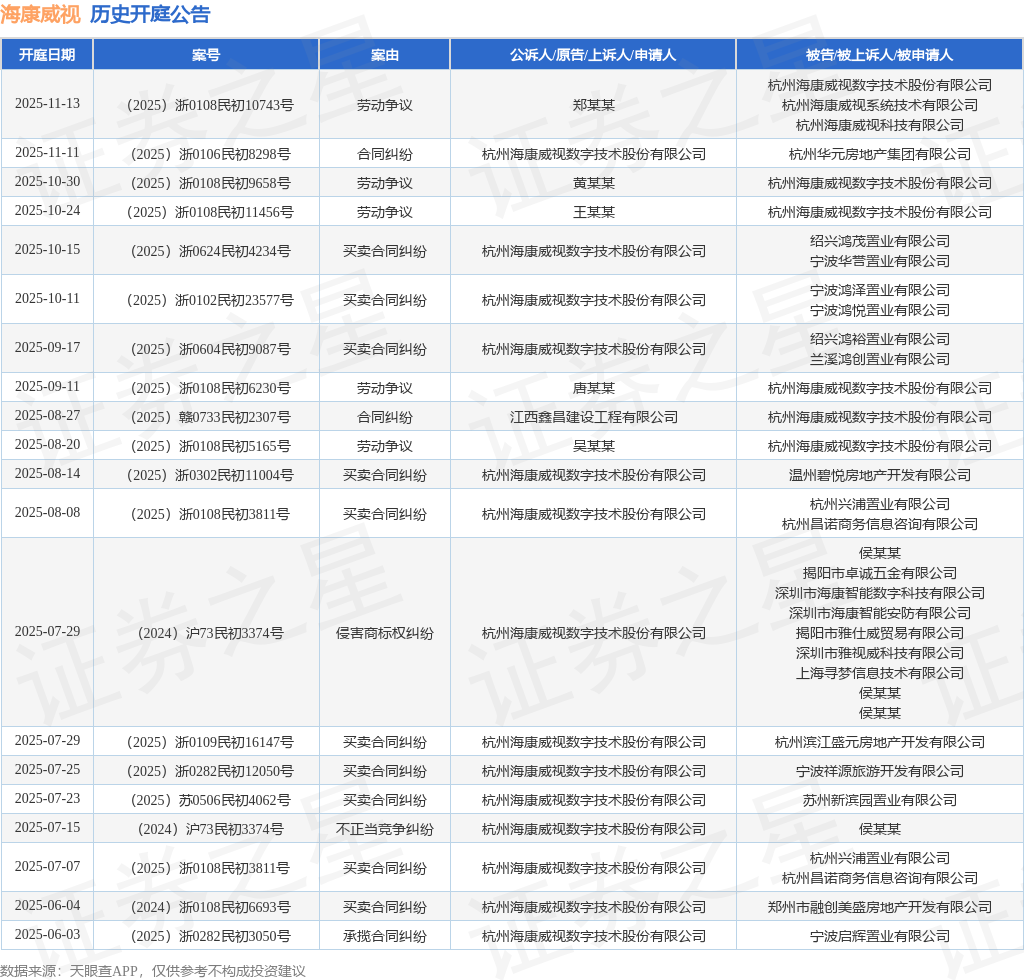Click date cell 2025-07-25
This screenshot has height=980, width=1024.
pyautogui.click(x=47, y=770)
